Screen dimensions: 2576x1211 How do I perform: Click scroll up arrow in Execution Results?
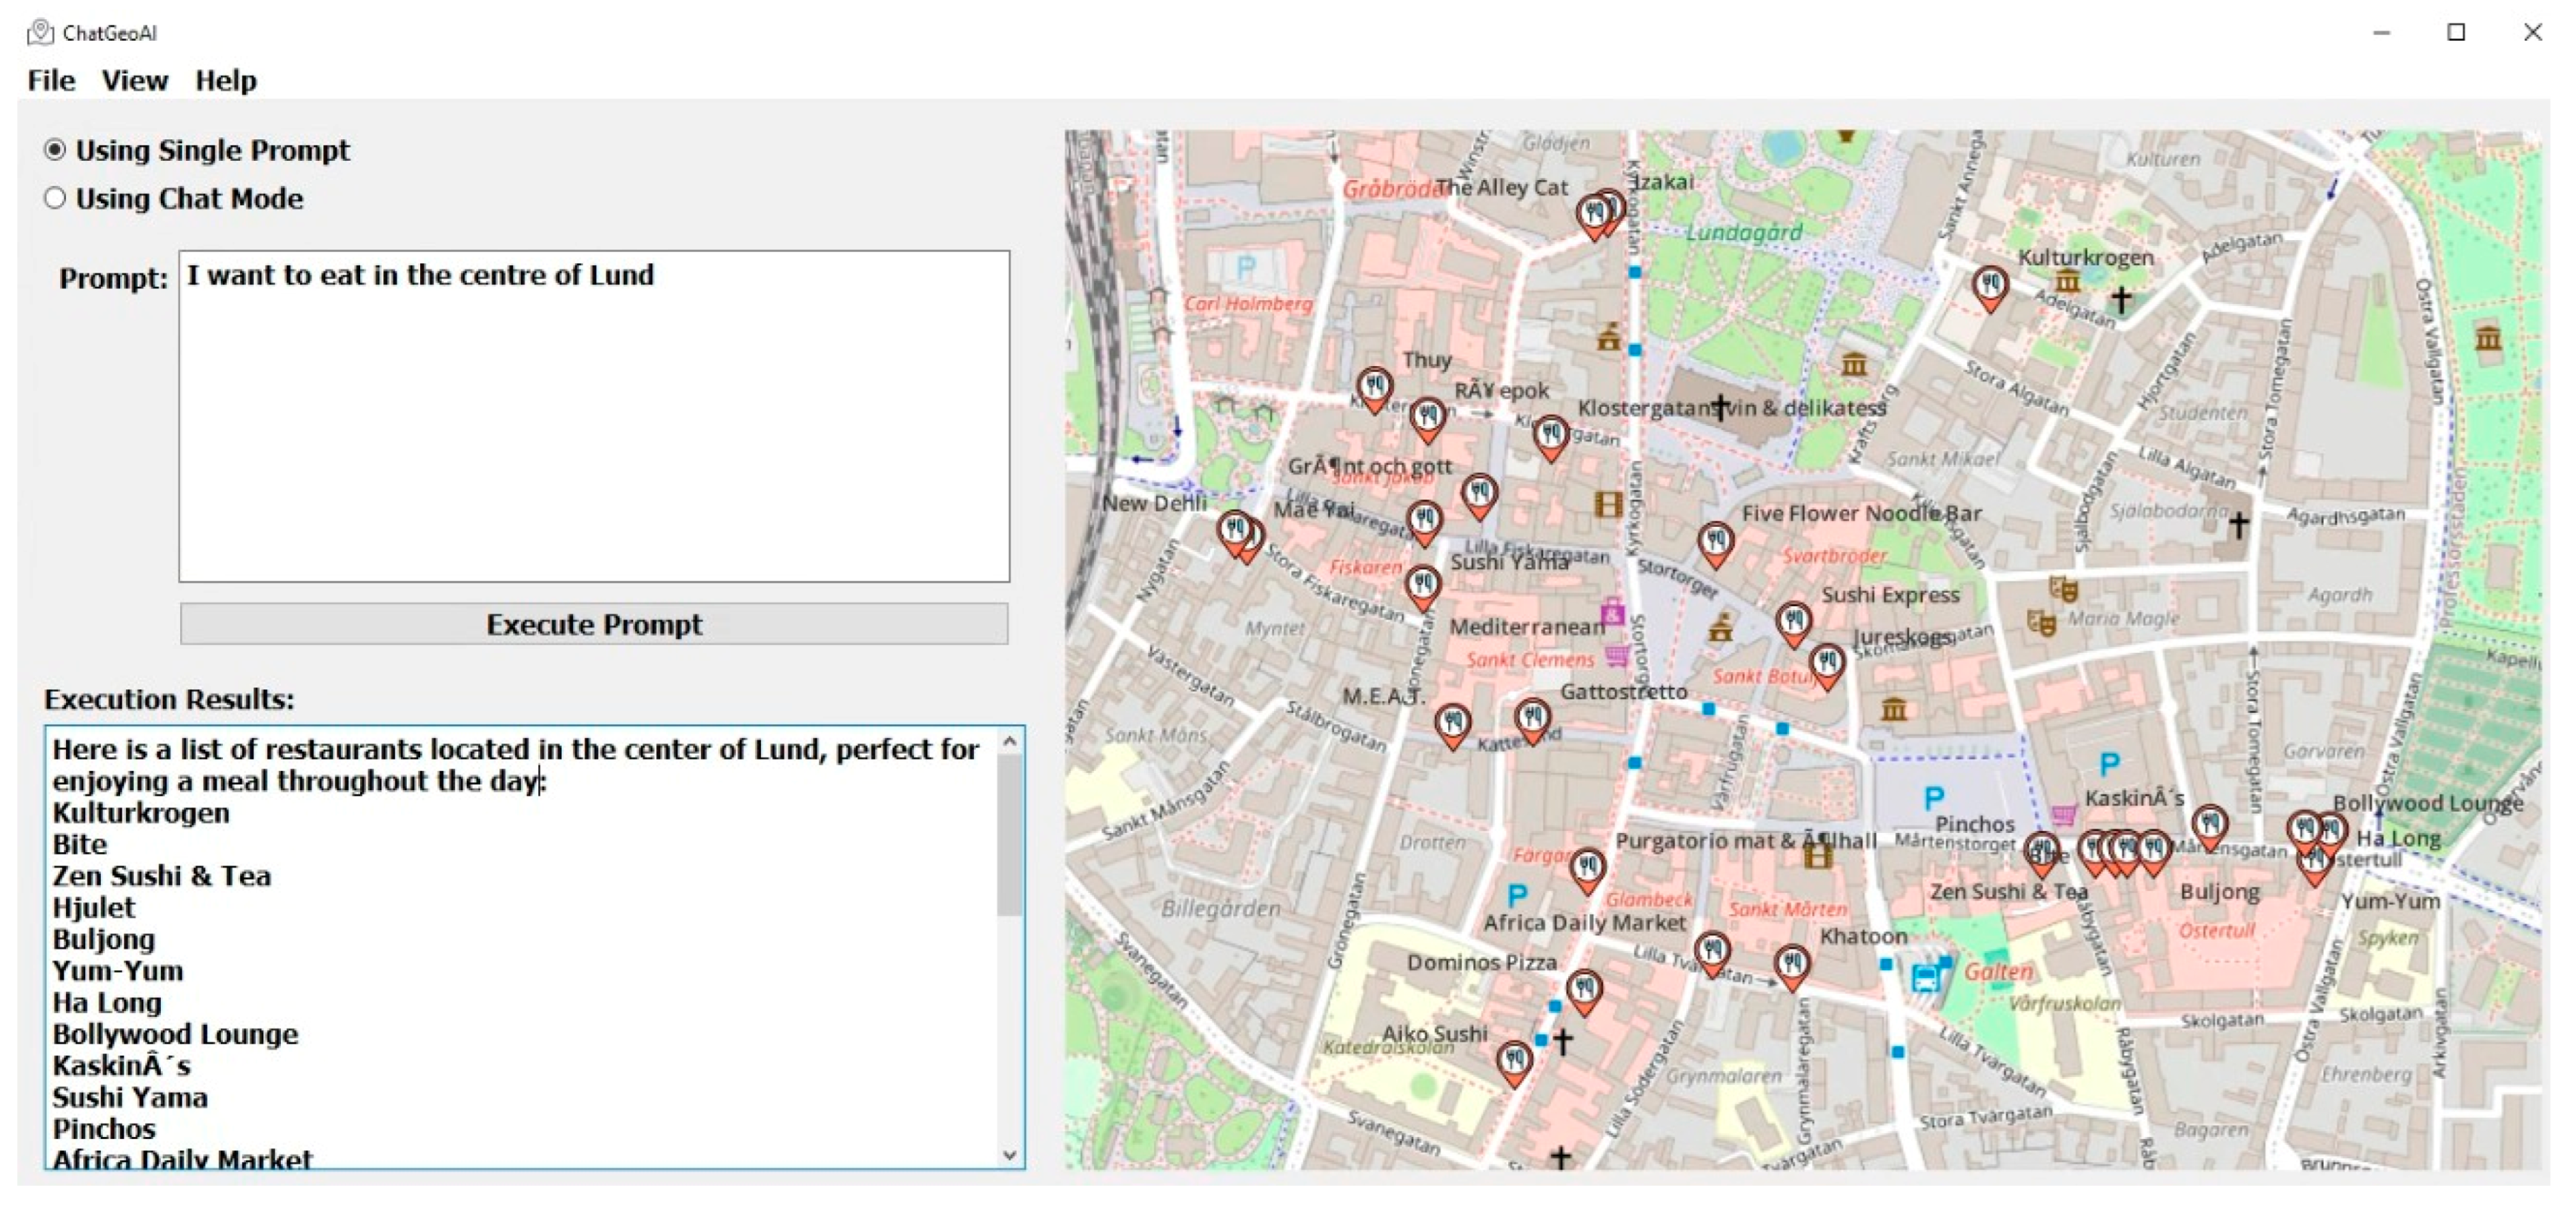pos(1009,742)
